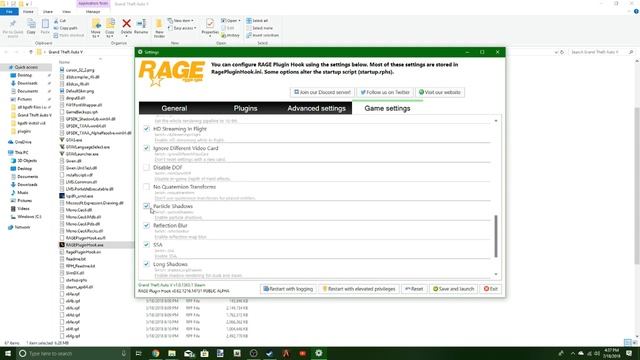The image size is (640, 360).
Task: Click New folder icon in ribbon
Action: click(x=159, y=24)
